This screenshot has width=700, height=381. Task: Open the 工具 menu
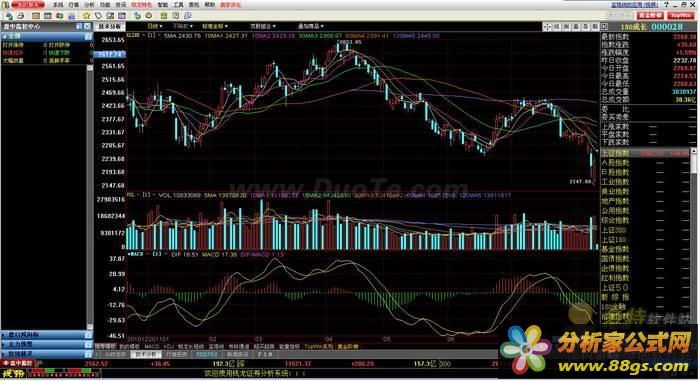tap(178, 4)
